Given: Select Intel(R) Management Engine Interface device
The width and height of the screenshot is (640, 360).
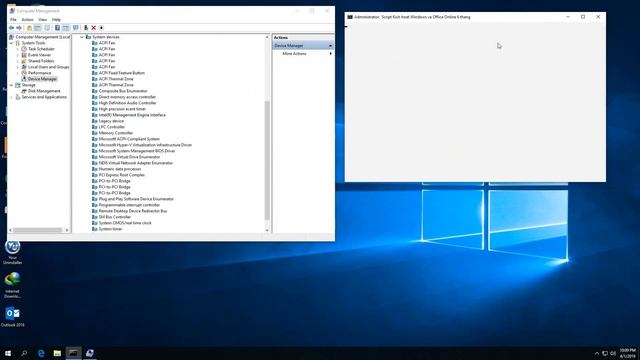Looking at the screenshot, I should [132, 115].
